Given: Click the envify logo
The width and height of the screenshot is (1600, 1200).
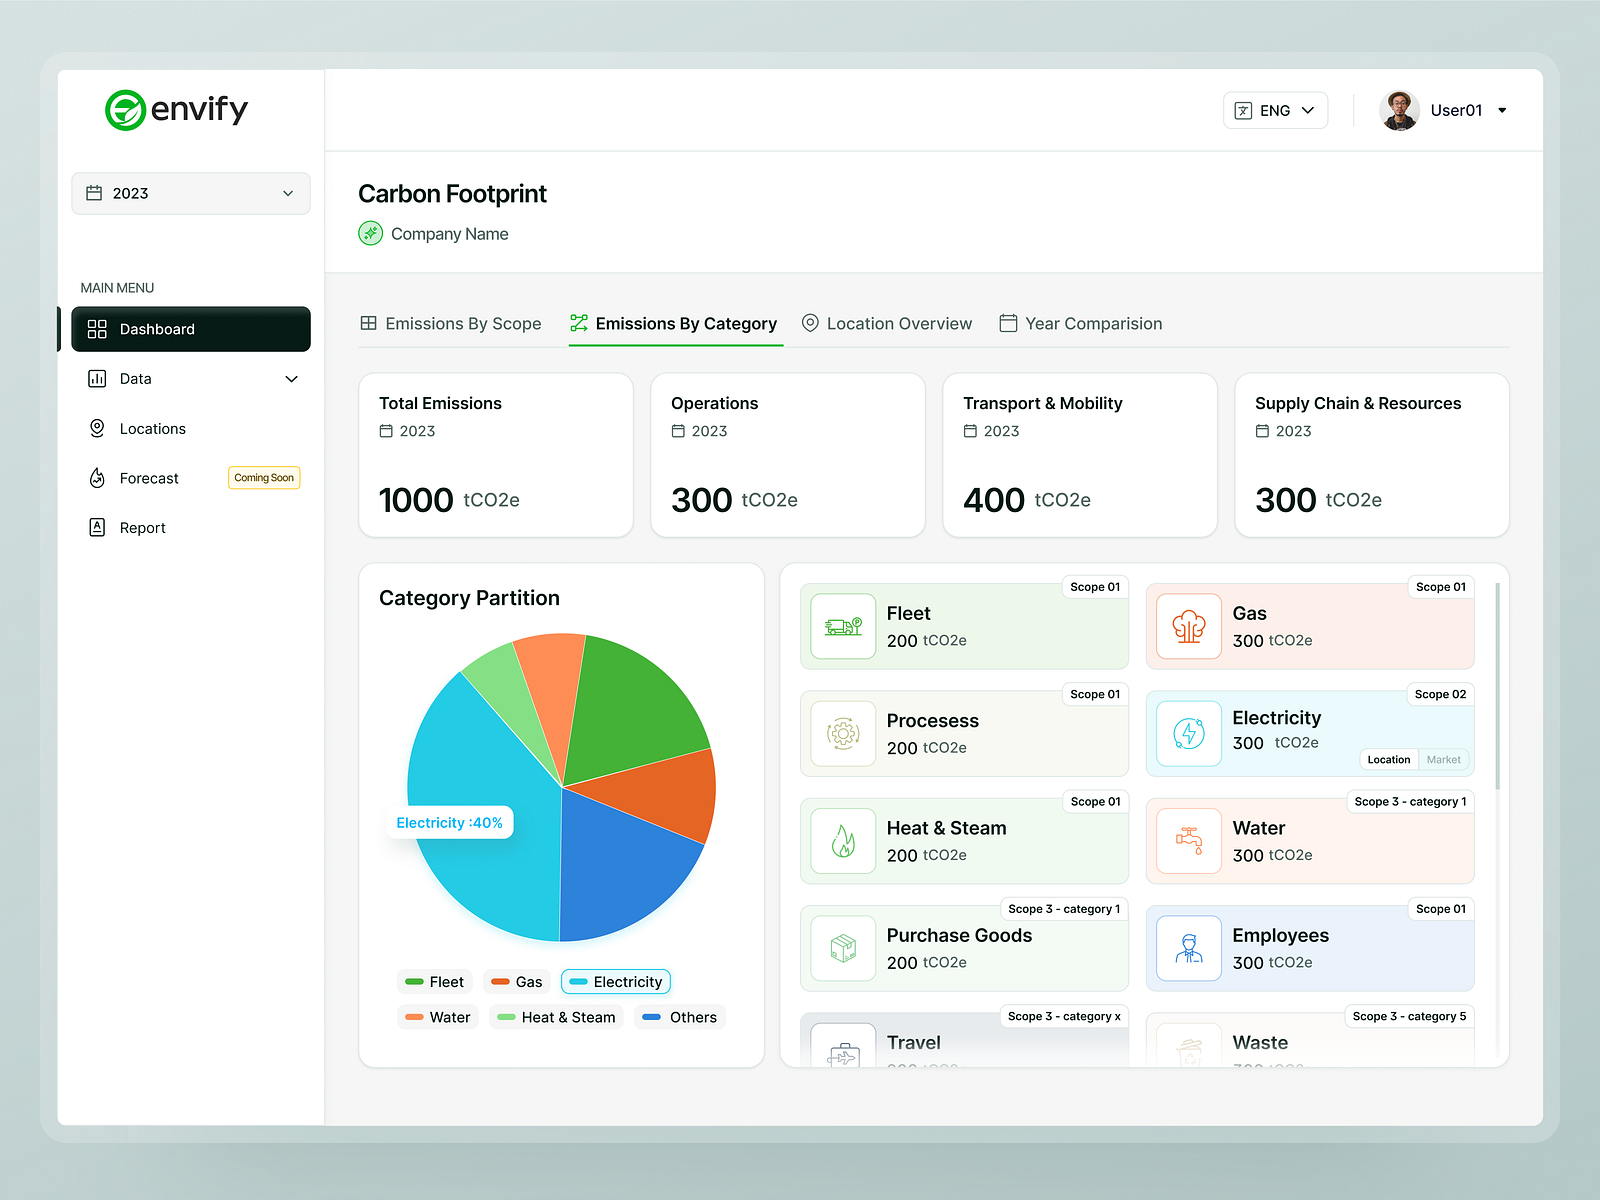Looking at the screenshot, I should tap(176, 110).
